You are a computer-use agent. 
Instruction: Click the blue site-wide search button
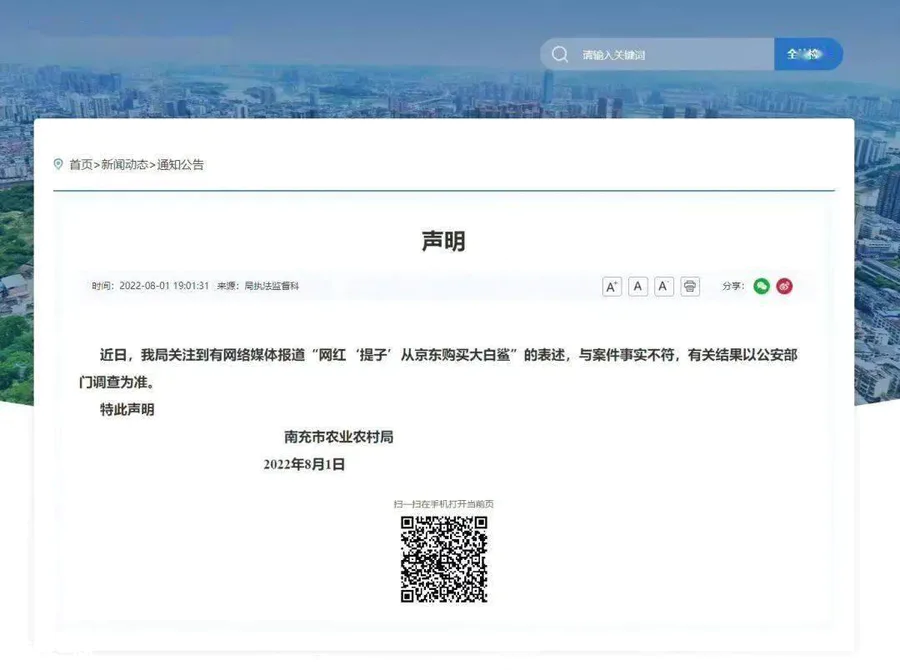(808, 55)
